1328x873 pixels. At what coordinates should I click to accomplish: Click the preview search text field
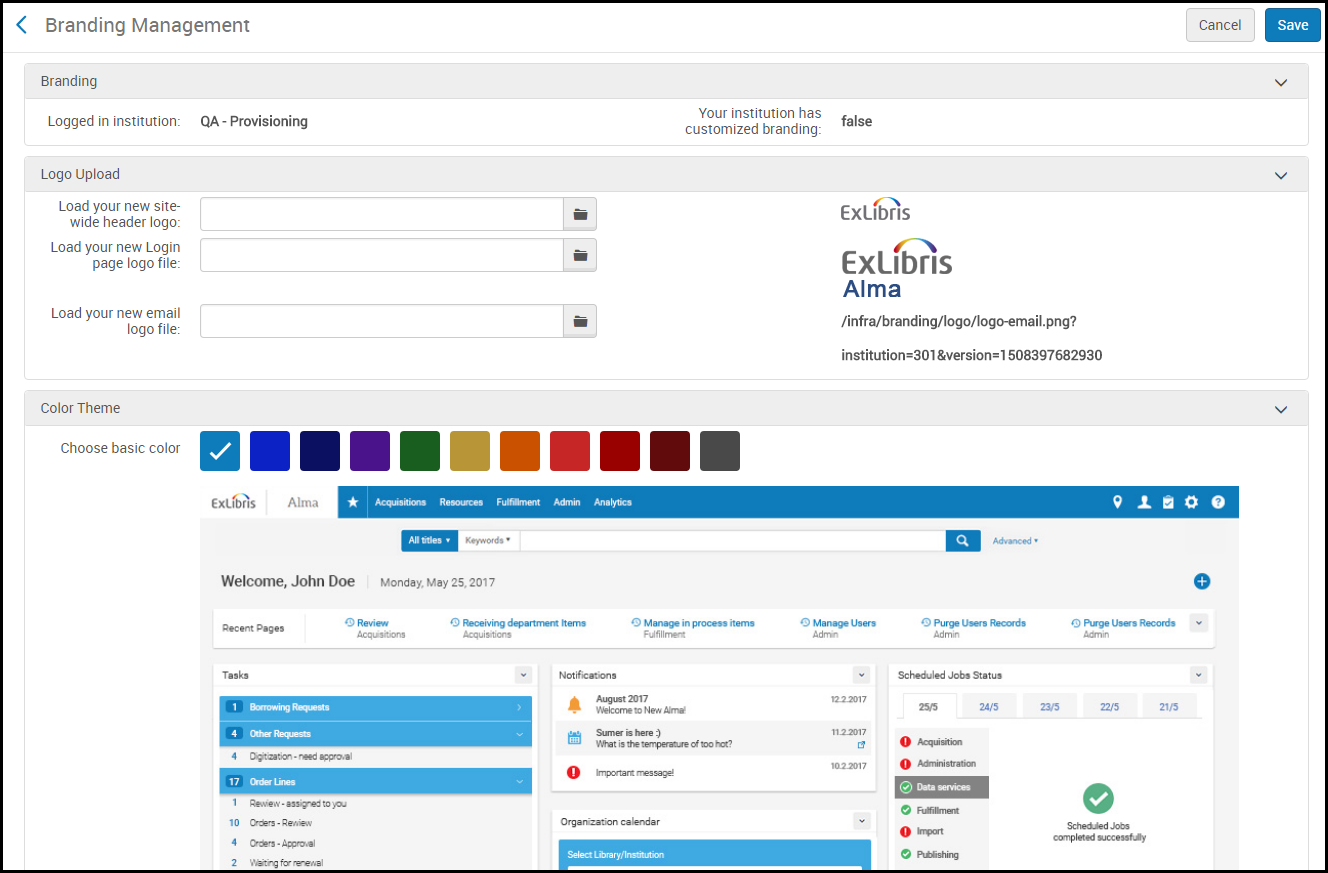click(733, 541)
